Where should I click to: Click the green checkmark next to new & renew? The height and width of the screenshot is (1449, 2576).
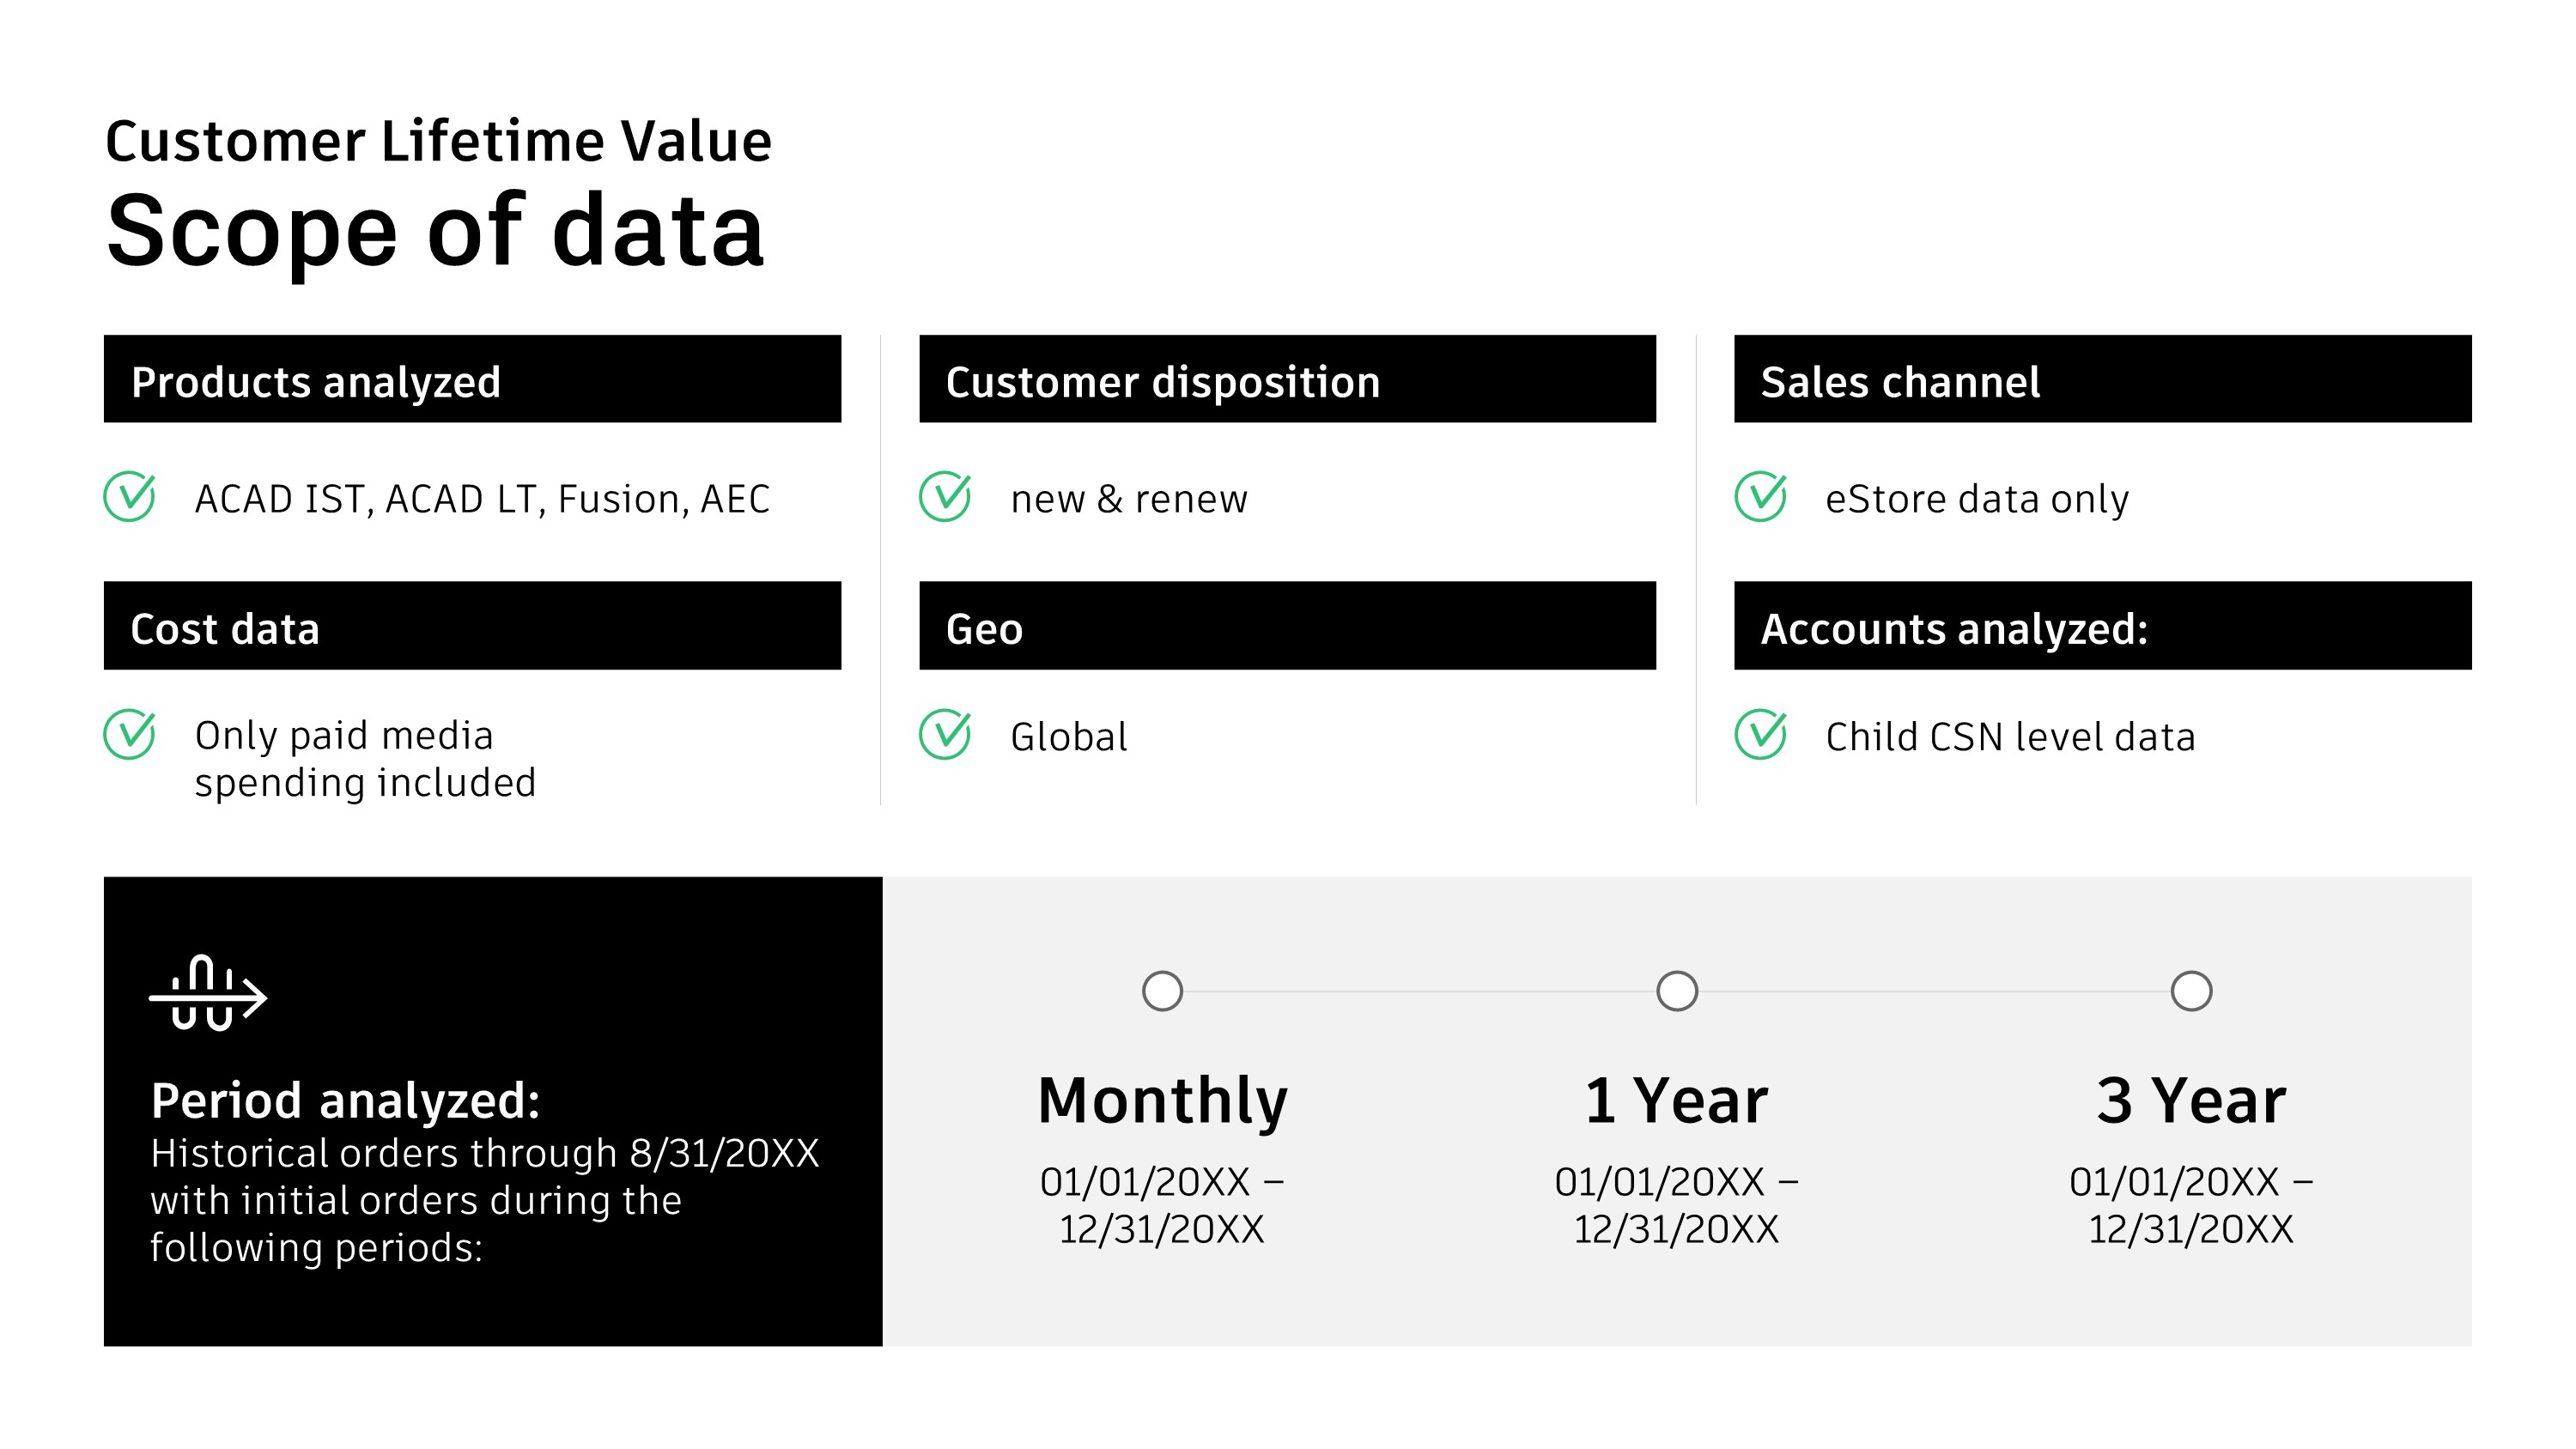tap(945, 496)
